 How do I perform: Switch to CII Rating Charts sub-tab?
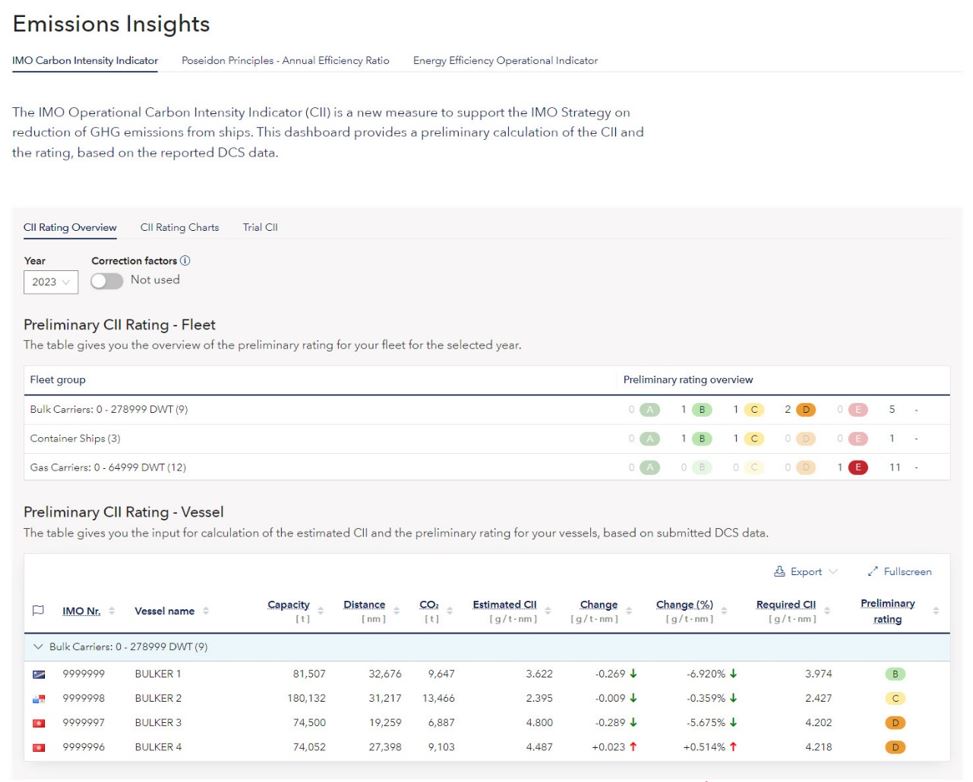(179, 227)
